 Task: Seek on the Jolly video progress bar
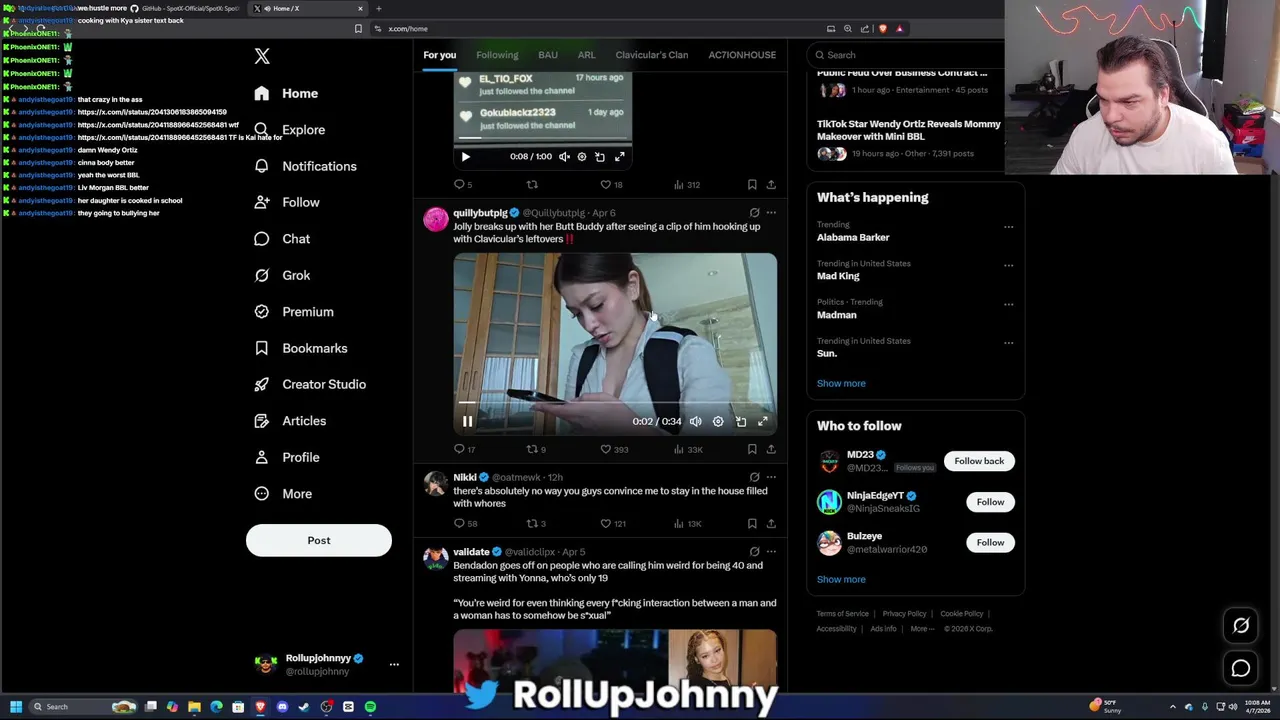point(615,403)
